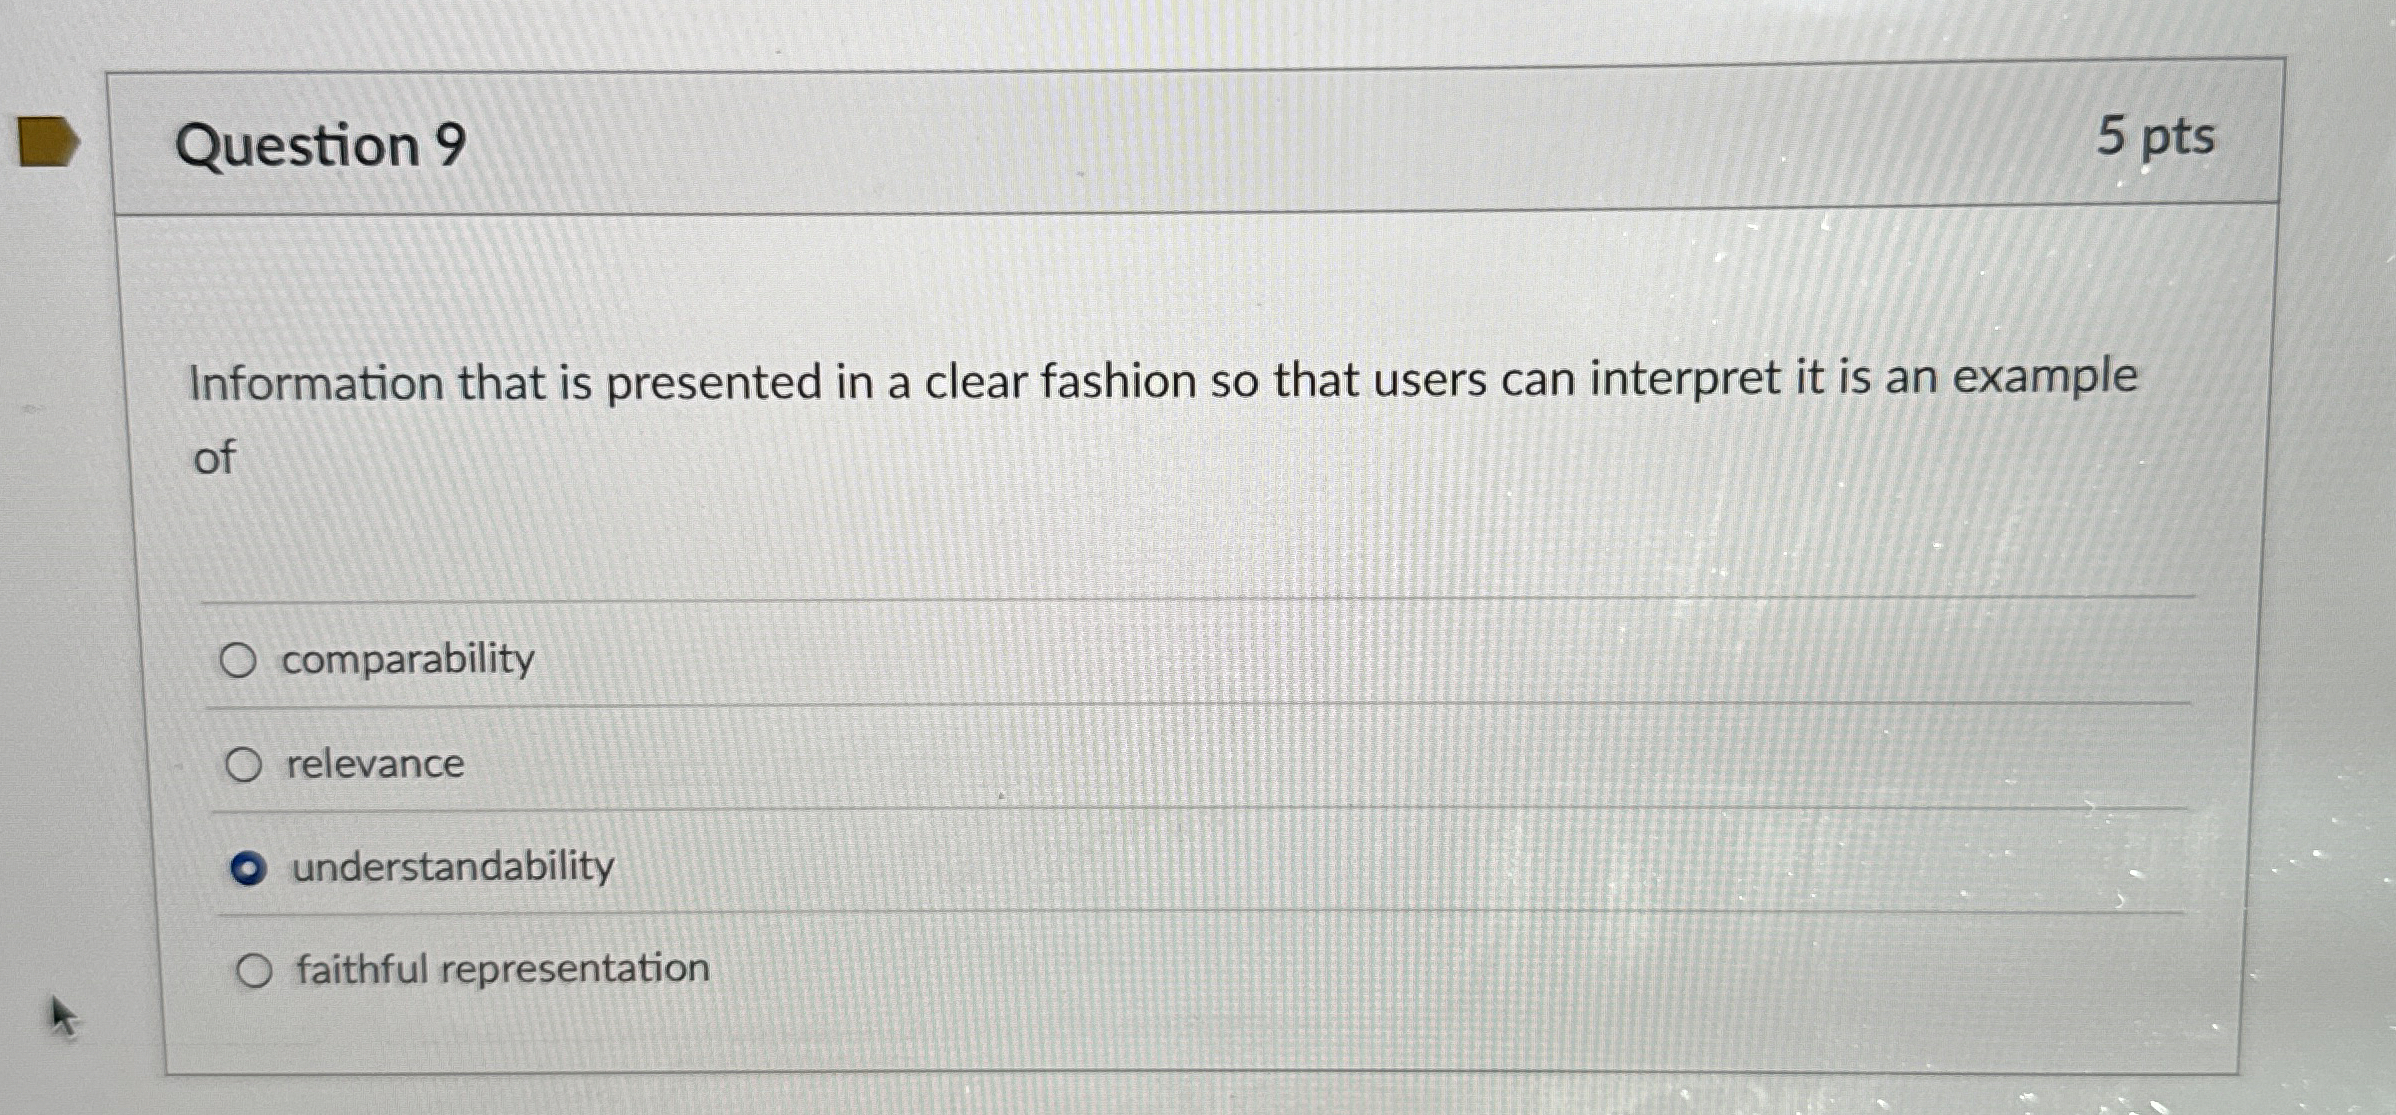Viewport: 2396px width, 1115px height.
Task: Click the comparability answer text
Action: point(405,658)
